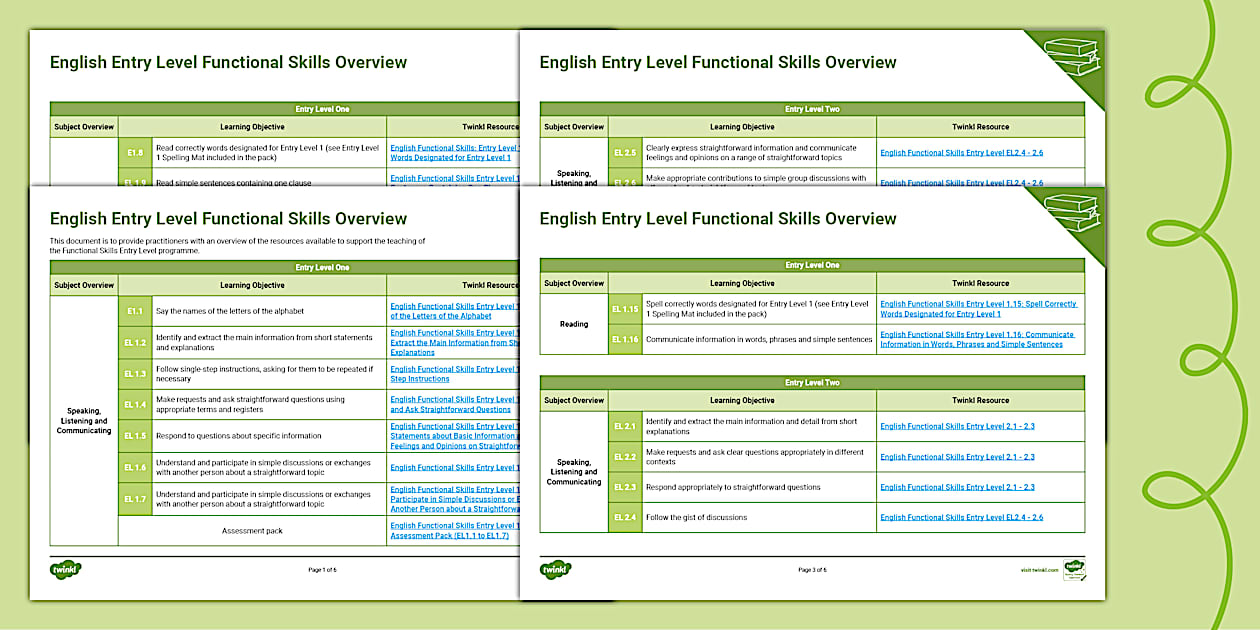Image resolution: width=1260 pixels, height=630 pixels.
Task: Click the EL 2.4 objective badge
Action: point(625,517)
